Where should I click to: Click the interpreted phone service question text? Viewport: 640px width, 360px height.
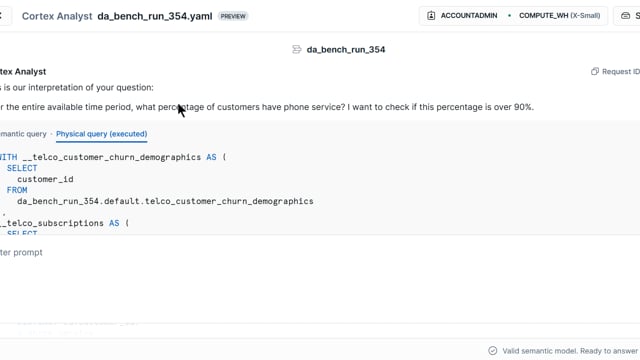point(267,107)
